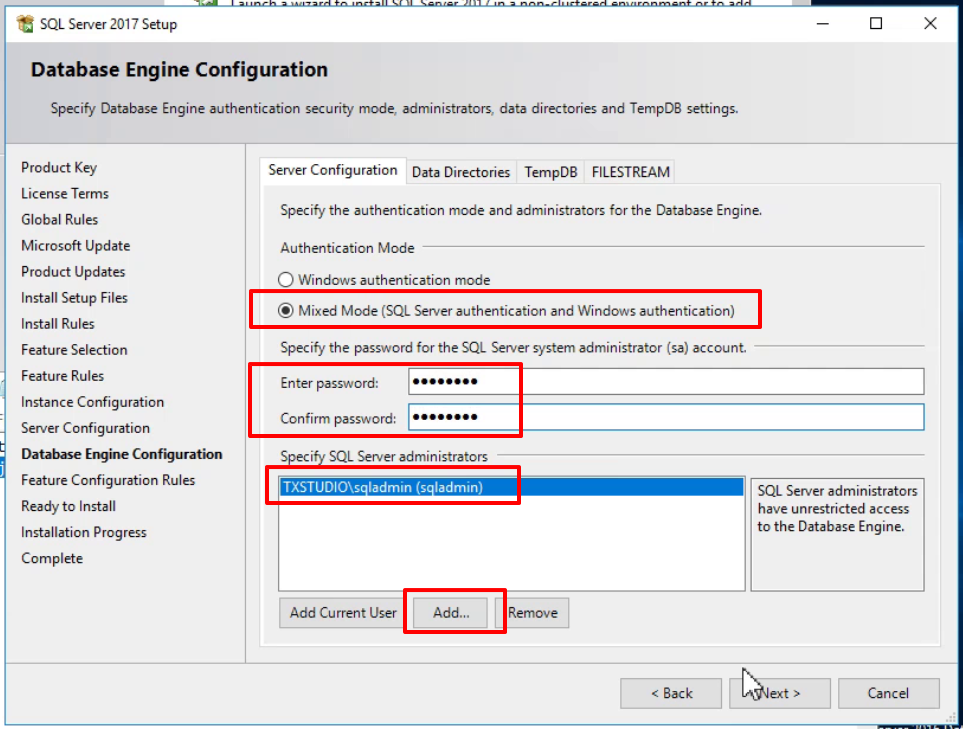Select Windows authentication mode radio button
The width and height of the screenshot is (963, 729).
click(x=286, y=280)
